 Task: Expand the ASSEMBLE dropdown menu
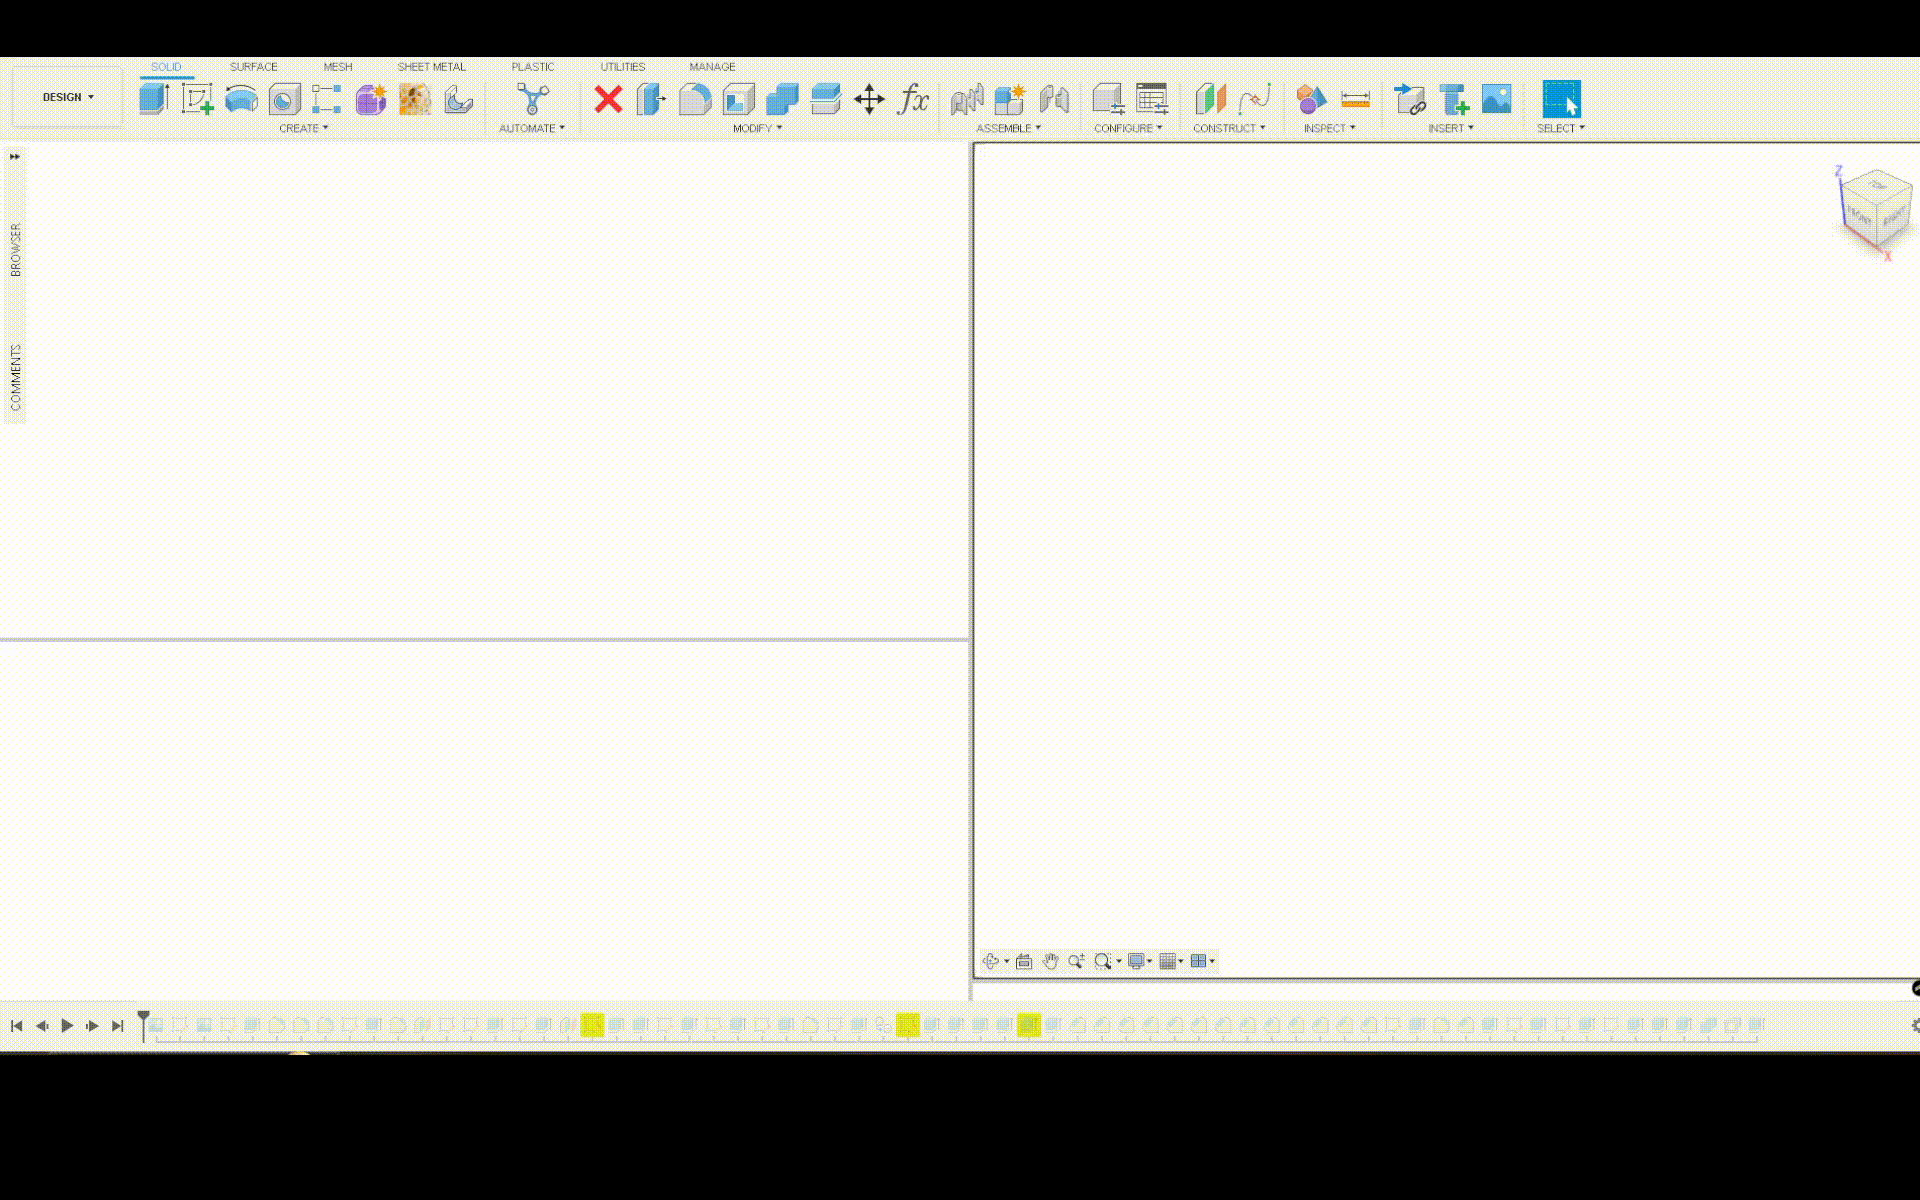[1008, 128]
